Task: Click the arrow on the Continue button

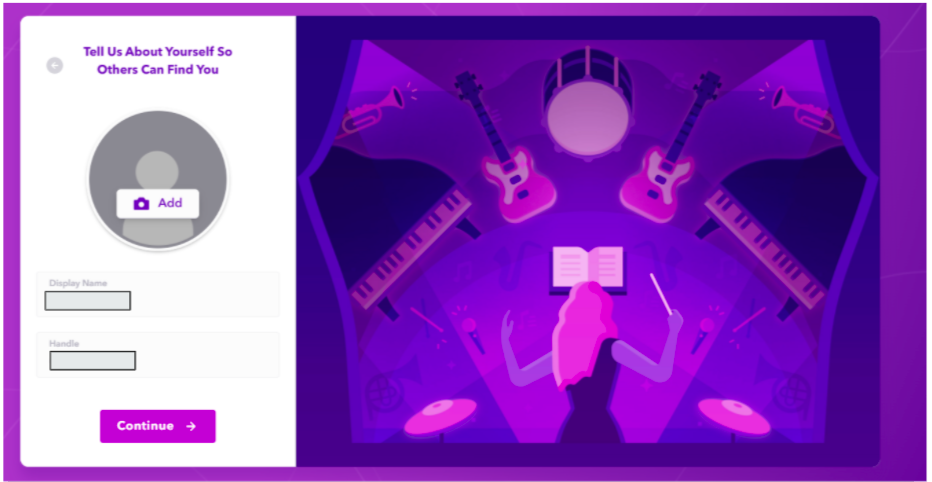Action: click(x=191, y=426)
